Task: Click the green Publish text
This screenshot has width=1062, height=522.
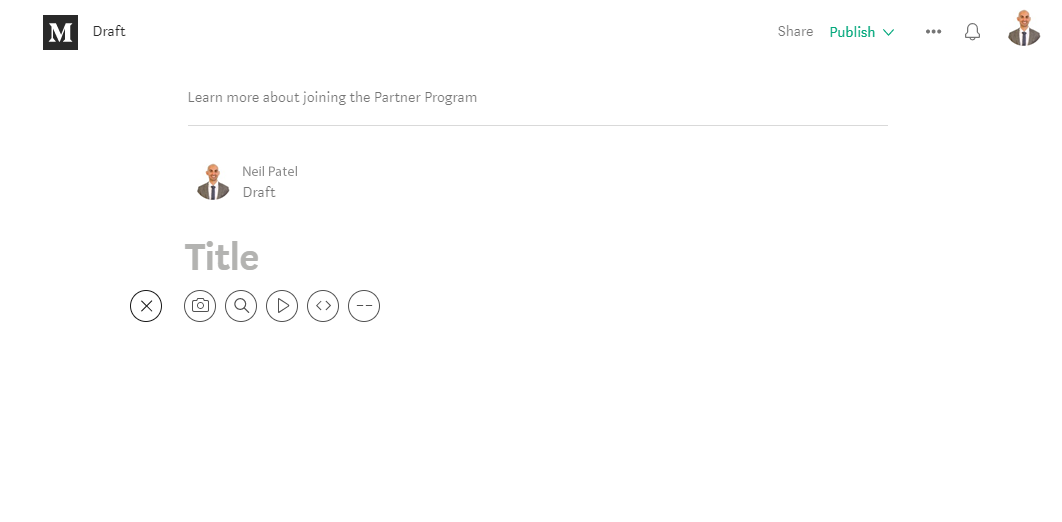Action: coord(852,32)
